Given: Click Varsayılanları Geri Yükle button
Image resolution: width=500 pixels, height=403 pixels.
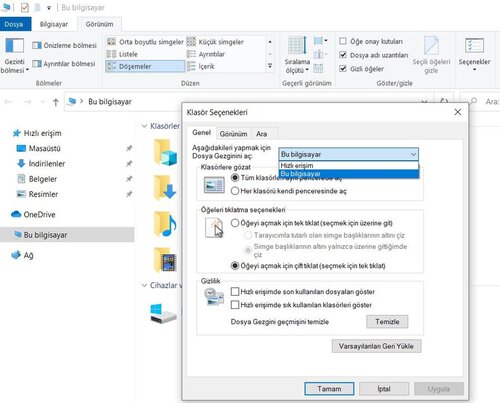Looking at the screenshot, I should (x=376, y=346).
